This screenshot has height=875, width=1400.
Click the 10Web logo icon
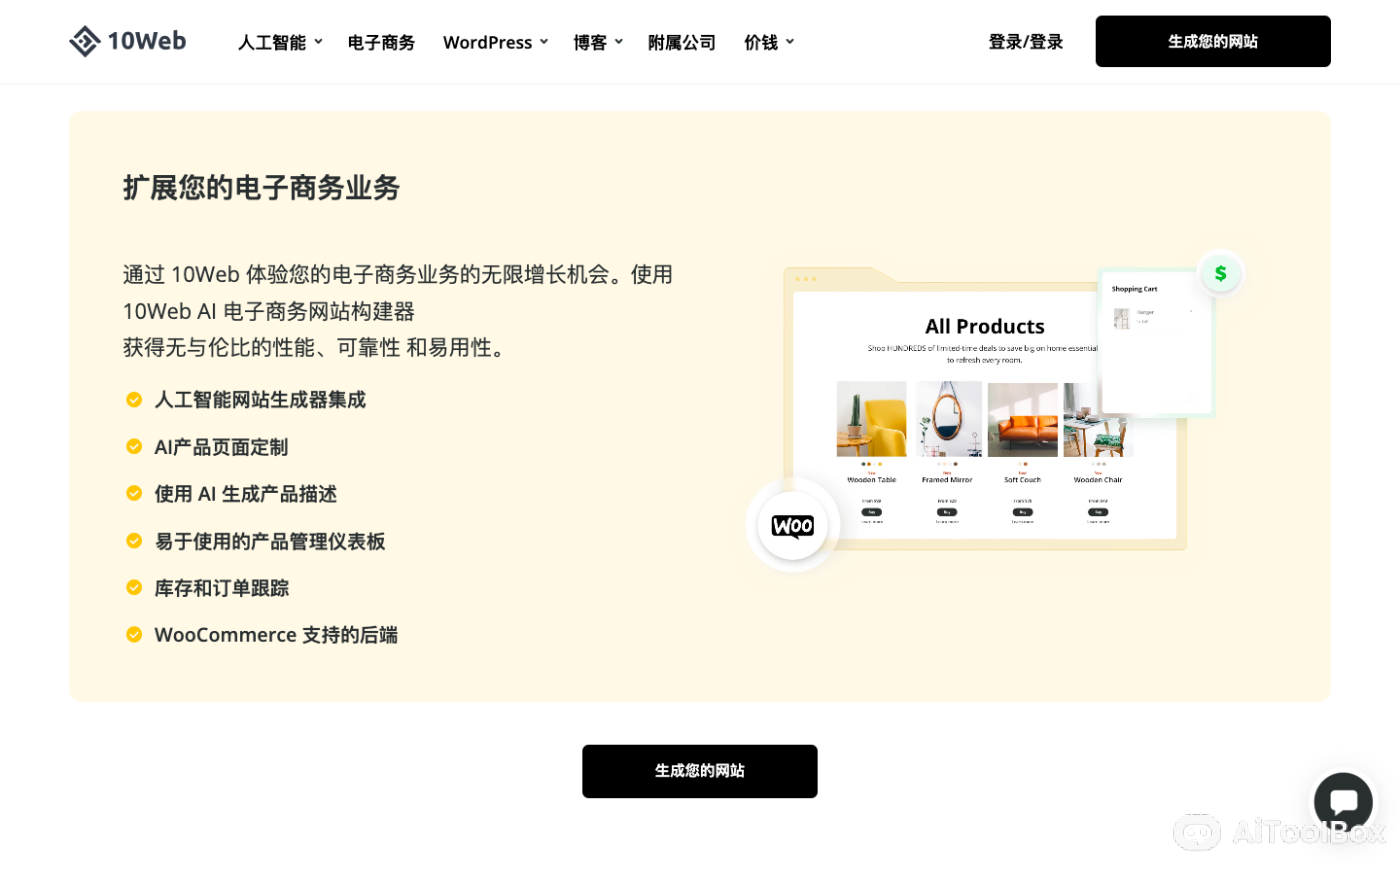(x=85, y=41)
